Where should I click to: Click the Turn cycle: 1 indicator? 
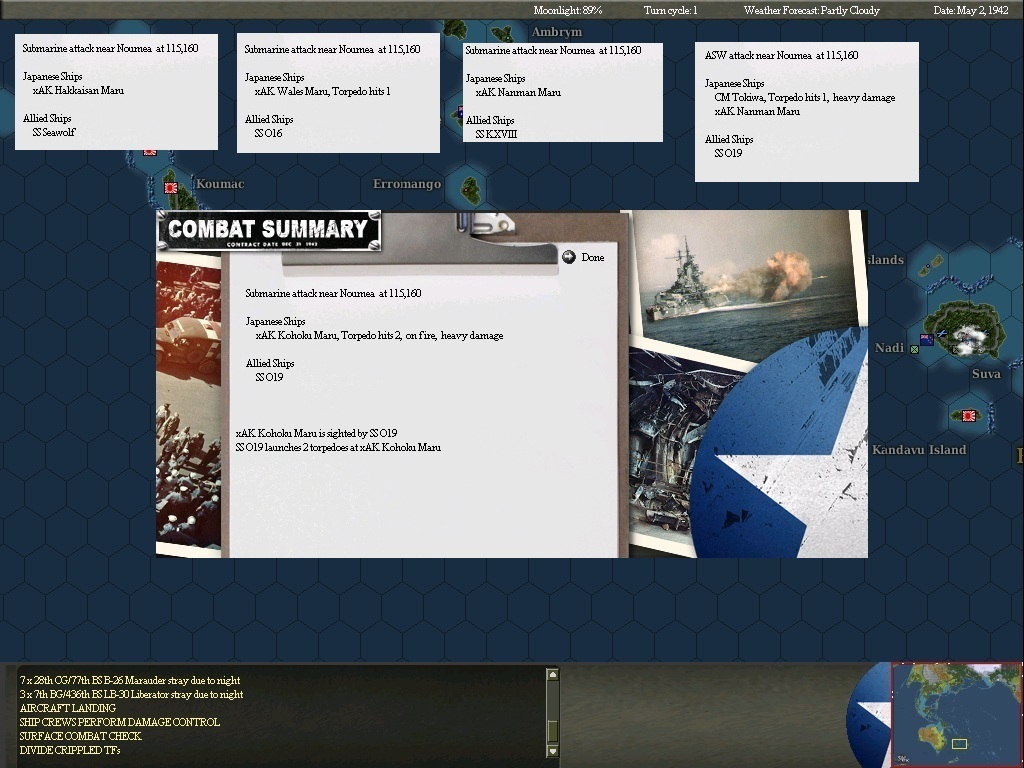pos(670,10)
